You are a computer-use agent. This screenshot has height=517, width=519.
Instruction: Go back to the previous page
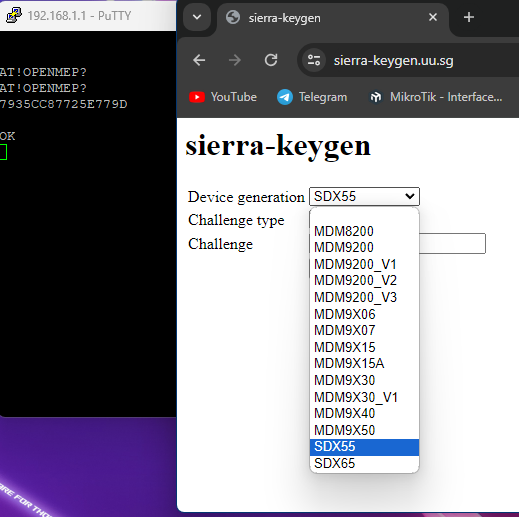199,60
